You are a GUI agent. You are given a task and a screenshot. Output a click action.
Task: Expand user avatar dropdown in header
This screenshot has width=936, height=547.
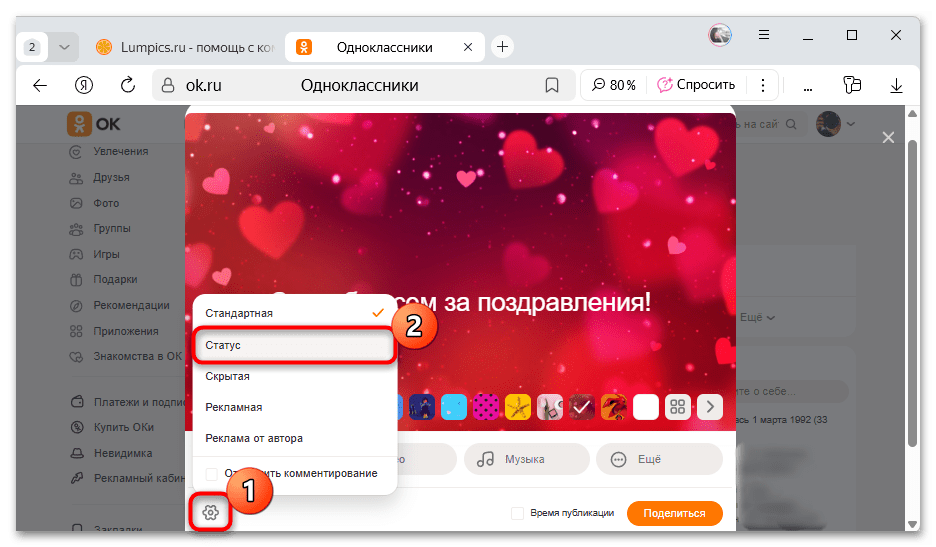coord(851,124)
